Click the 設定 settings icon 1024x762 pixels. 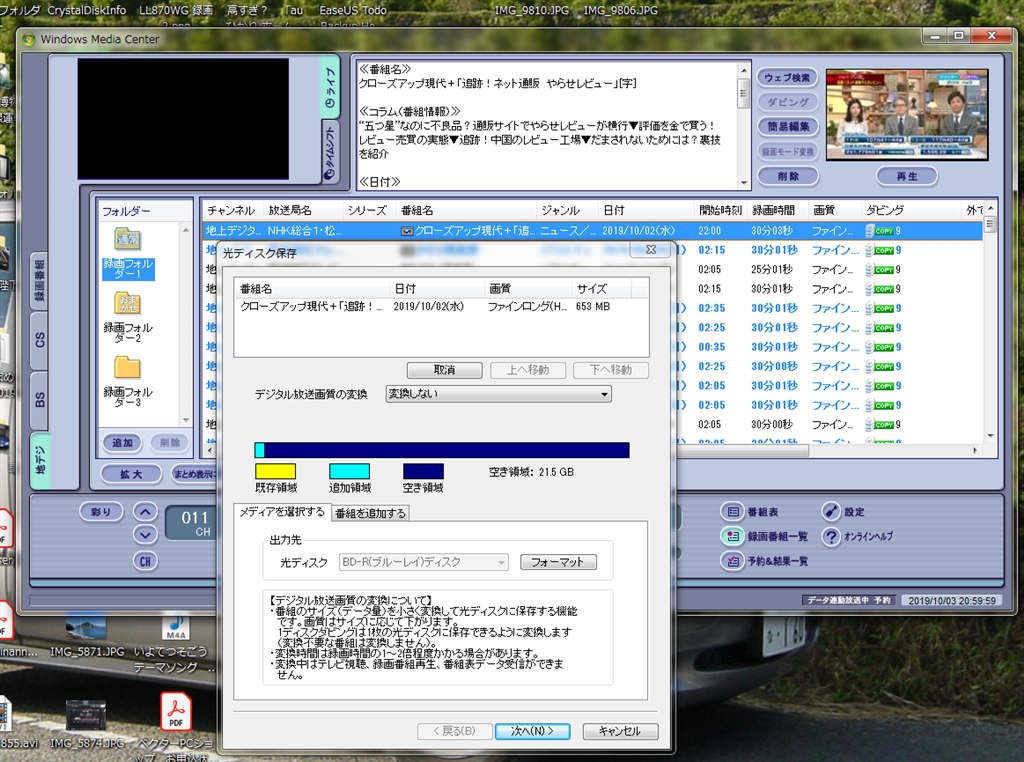(832, 511)
